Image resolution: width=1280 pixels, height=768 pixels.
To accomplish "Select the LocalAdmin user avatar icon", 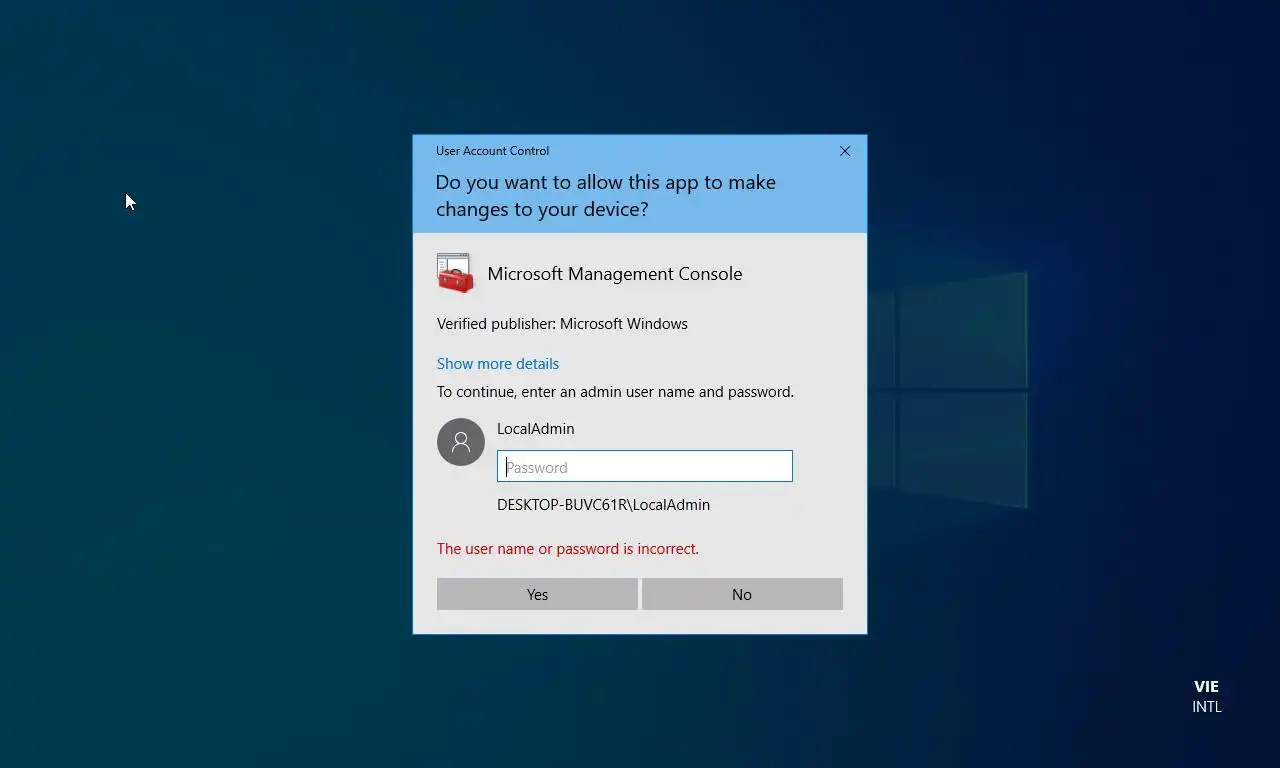I will [x=461, y=442].
